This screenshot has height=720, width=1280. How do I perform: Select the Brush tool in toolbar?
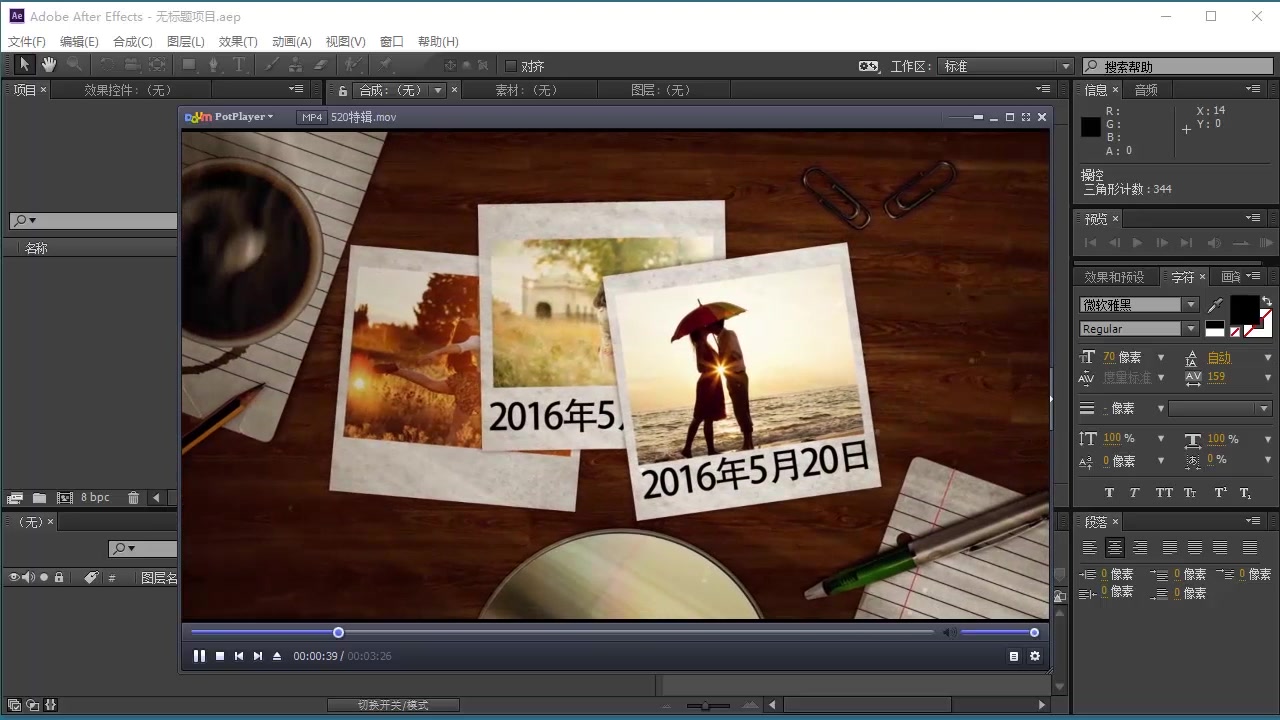(271, 65)
